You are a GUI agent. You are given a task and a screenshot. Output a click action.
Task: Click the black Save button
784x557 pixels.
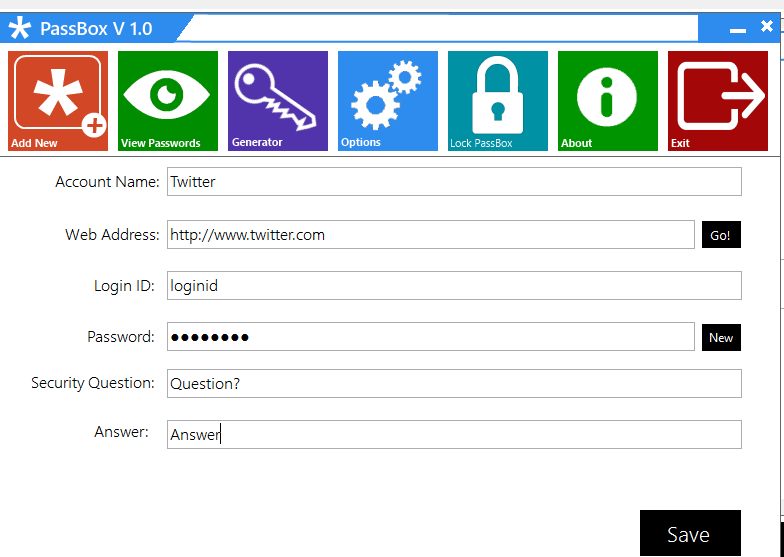tap(690, 534)
